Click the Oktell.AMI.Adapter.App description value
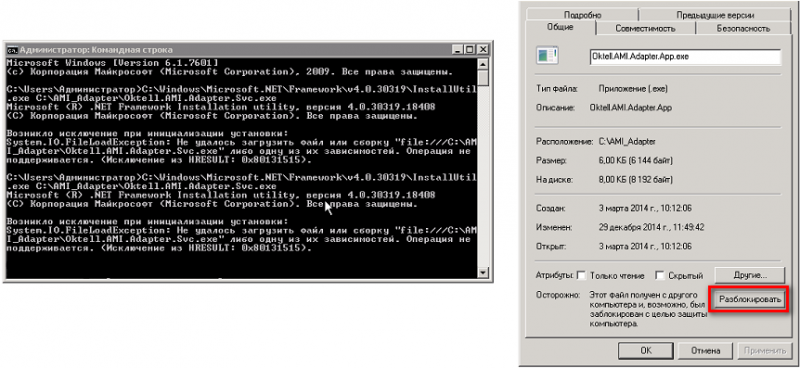 point(631,108)
